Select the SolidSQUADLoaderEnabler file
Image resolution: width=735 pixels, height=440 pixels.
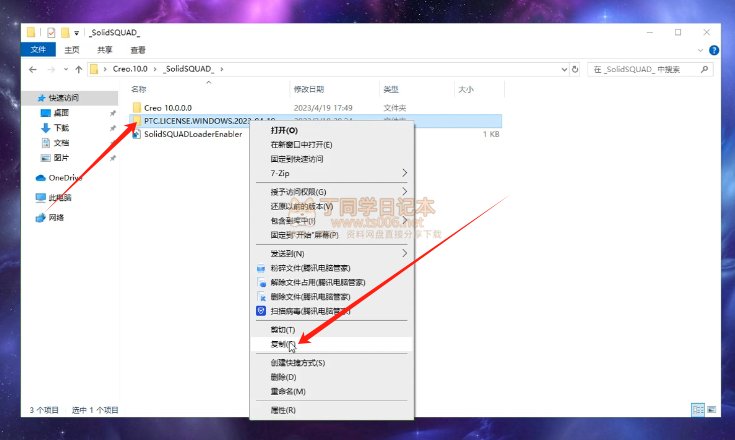193,134
